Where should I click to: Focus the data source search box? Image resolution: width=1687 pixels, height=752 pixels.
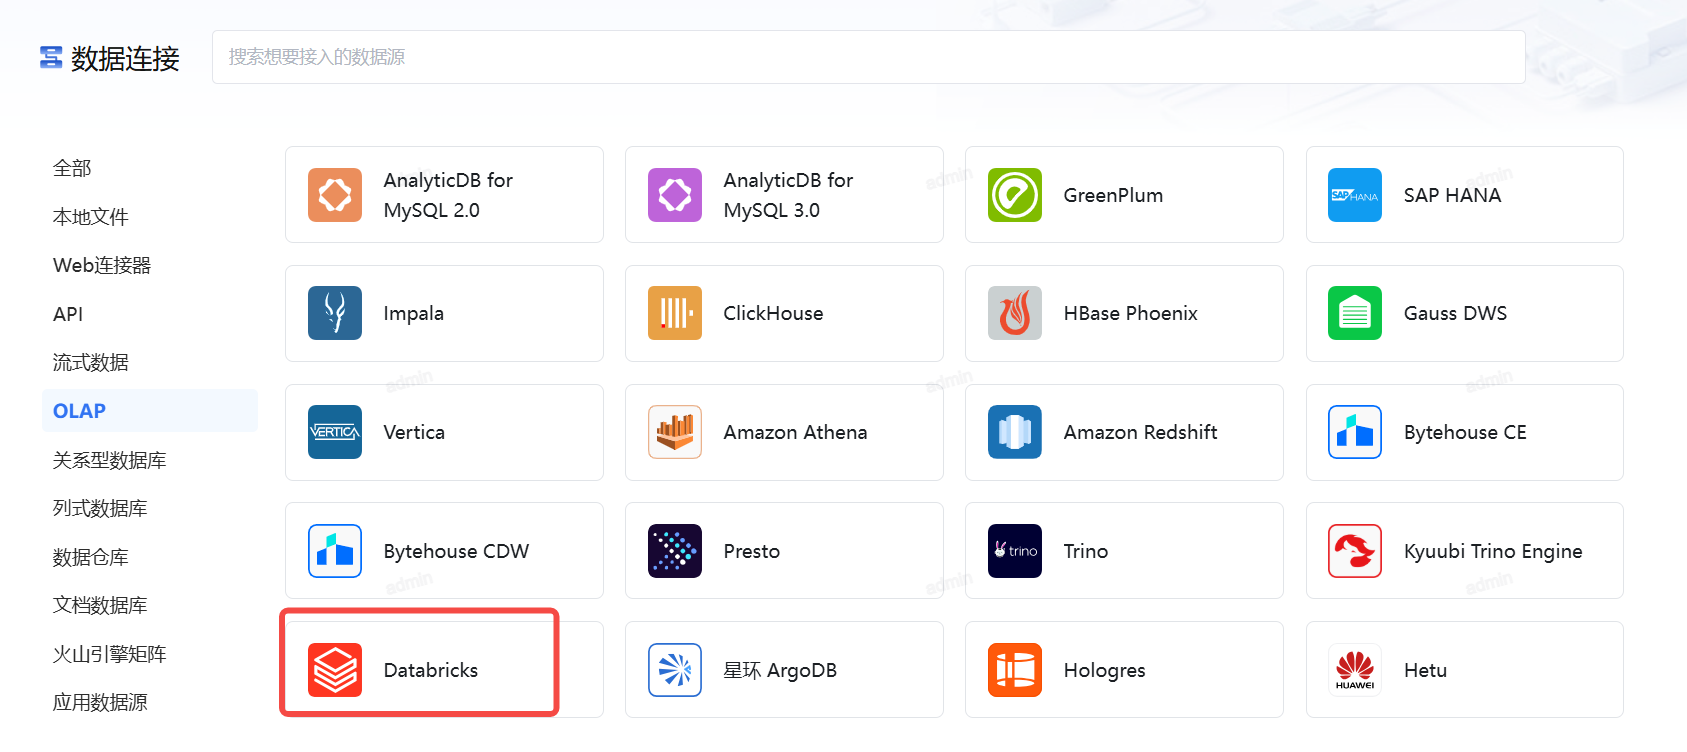(868, 57)
